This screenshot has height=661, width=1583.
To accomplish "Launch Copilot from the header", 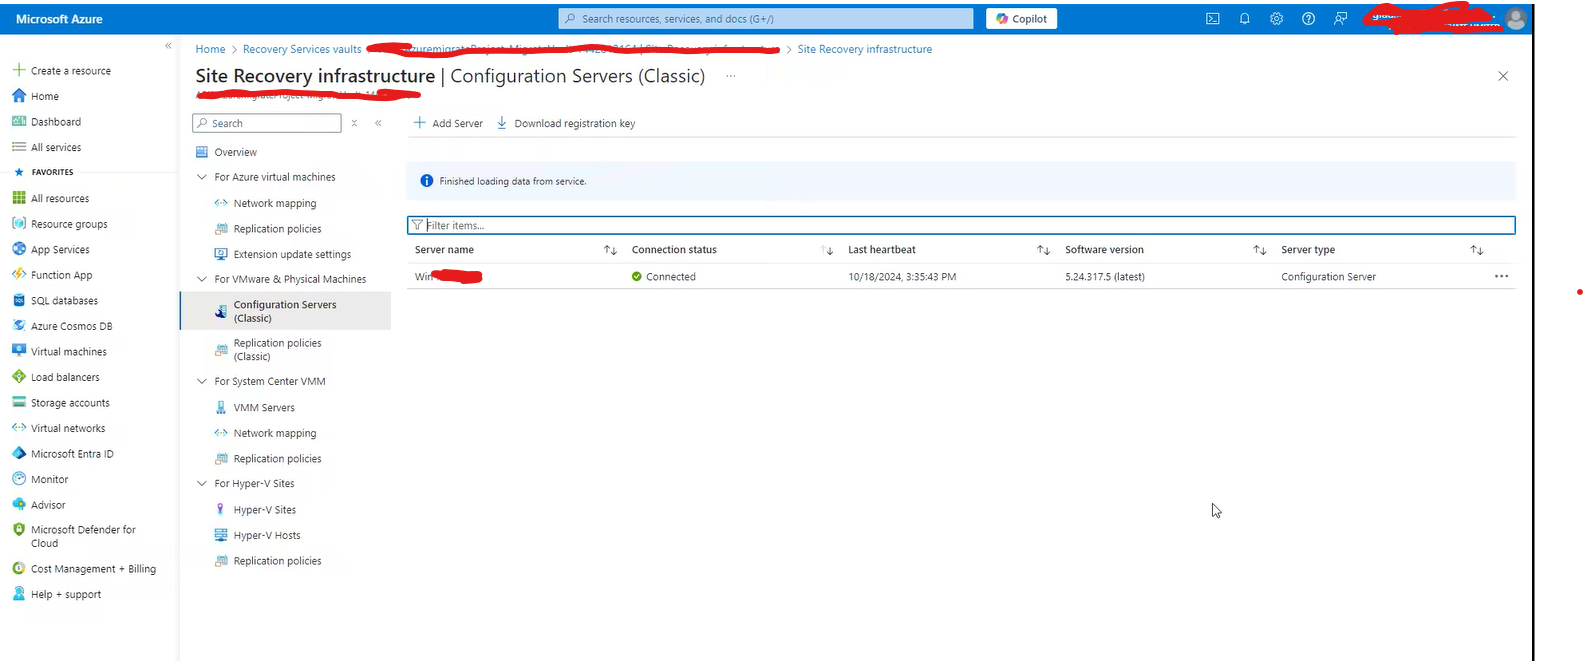I will pos(1021,18).
